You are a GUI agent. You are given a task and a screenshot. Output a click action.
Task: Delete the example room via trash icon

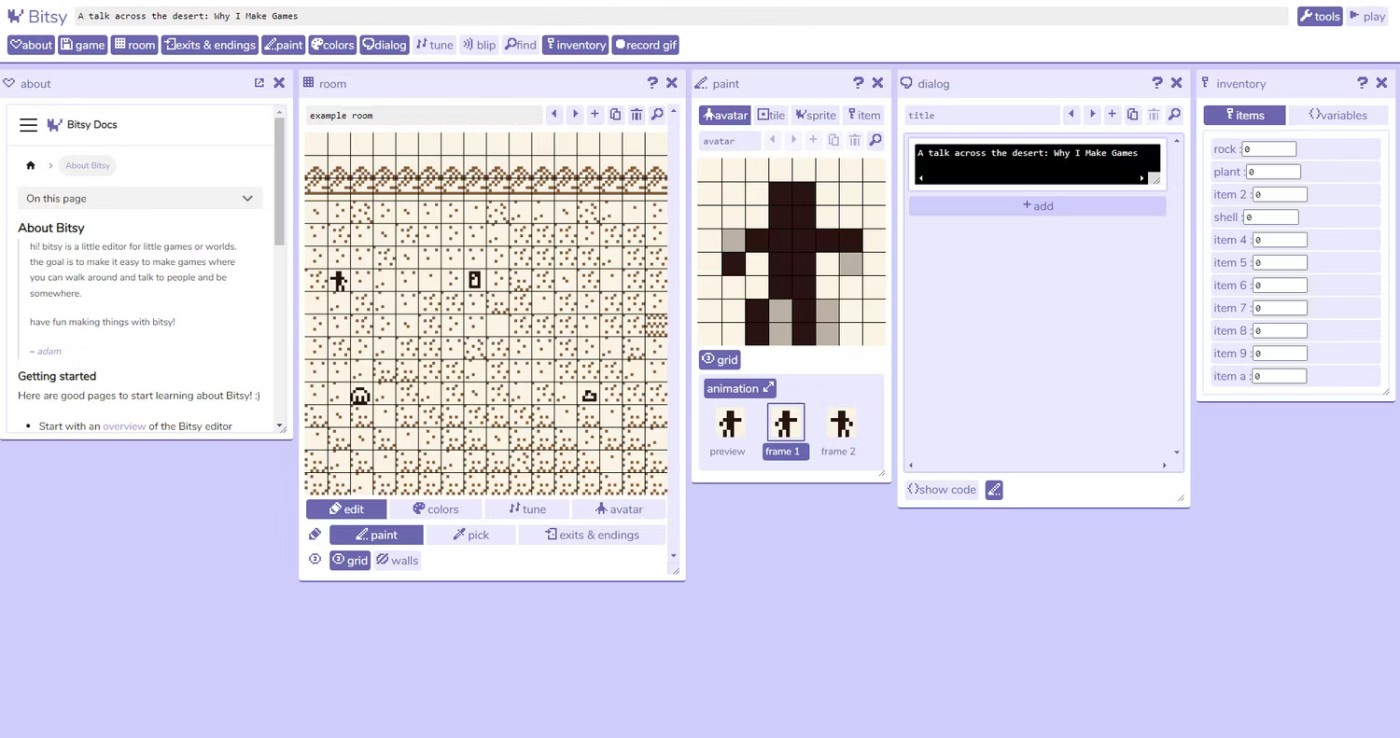tap(636, 115)
